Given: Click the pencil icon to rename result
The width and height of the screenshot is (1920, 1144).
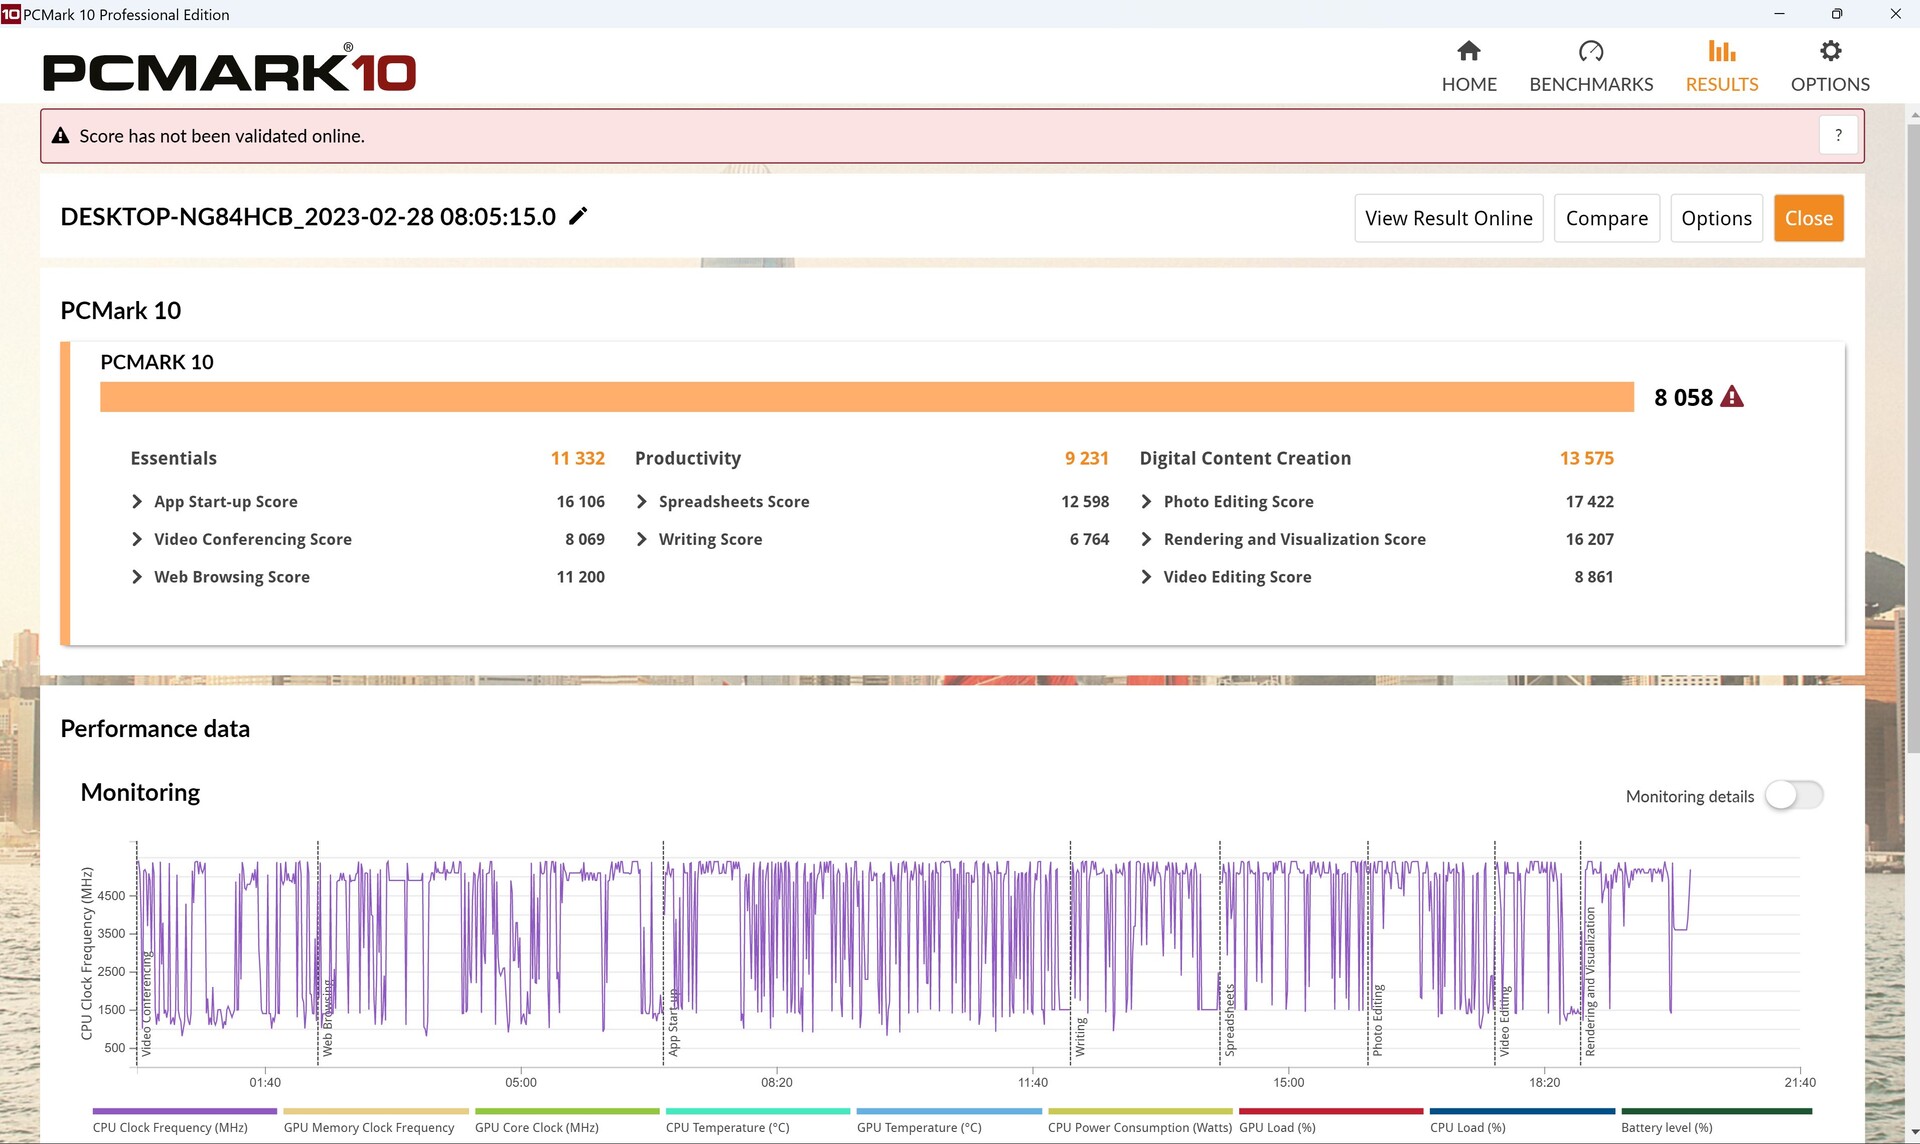Looking at the screenshot, I should pos(578,216).
